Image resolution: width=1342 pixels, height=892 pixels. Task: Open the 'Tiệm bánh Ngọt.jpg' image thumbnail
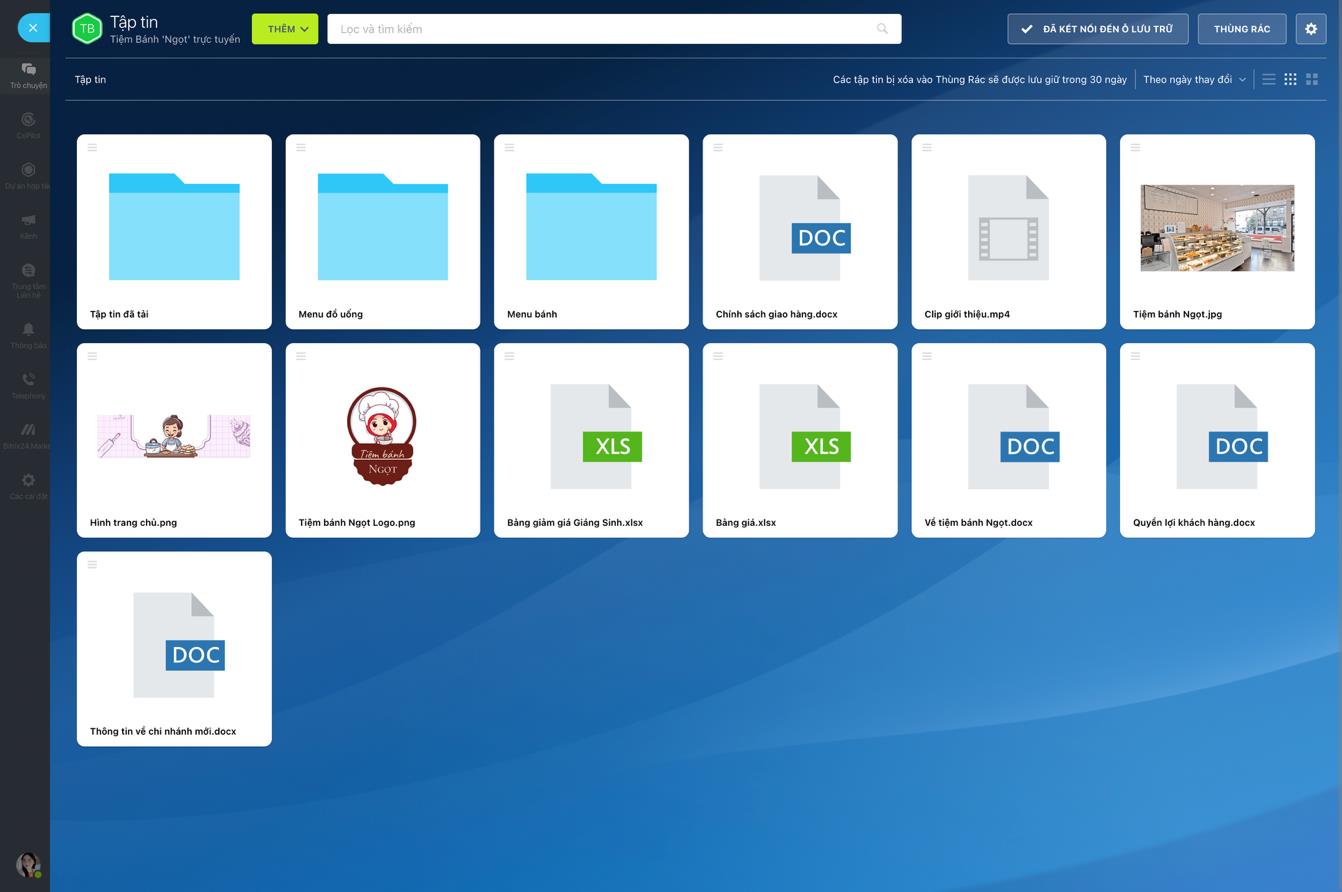[x=1217, y=228]
